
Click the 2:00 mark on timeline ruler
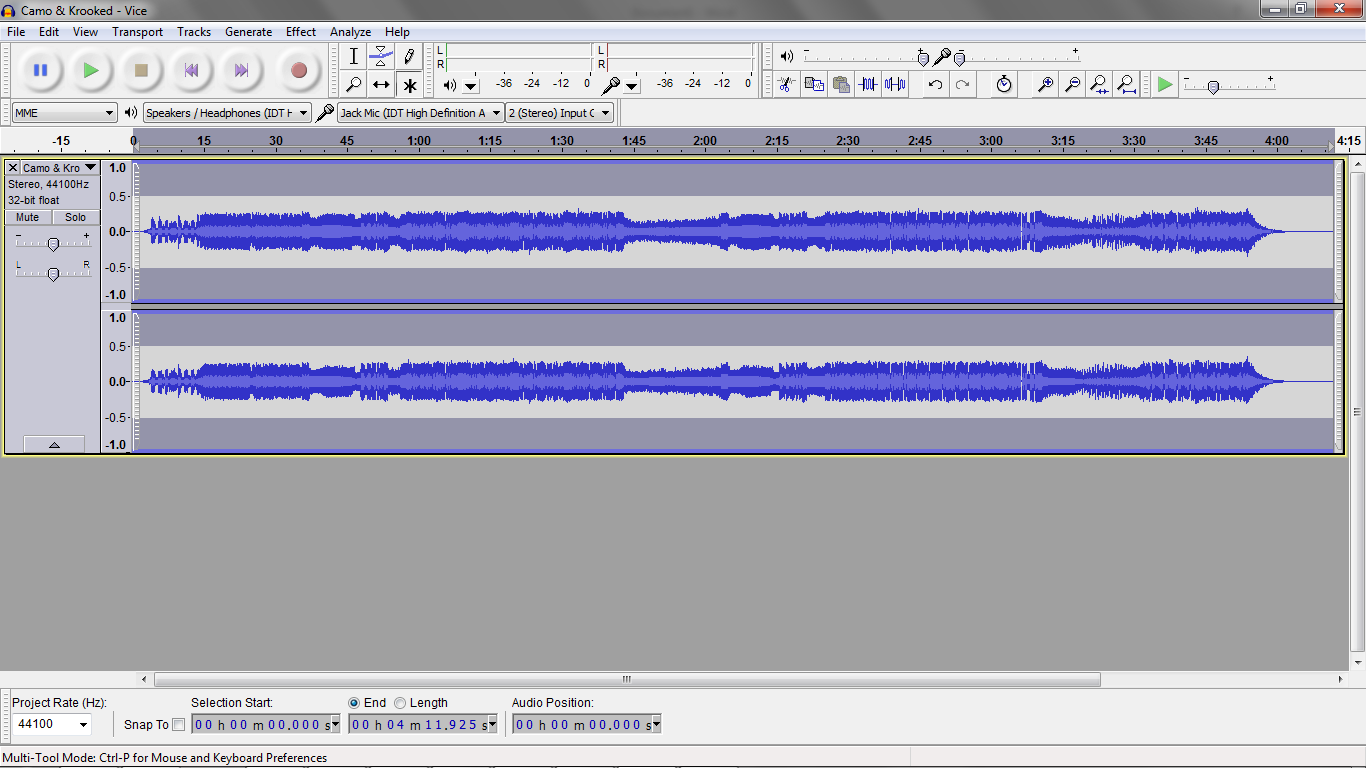tap(705, 141)
